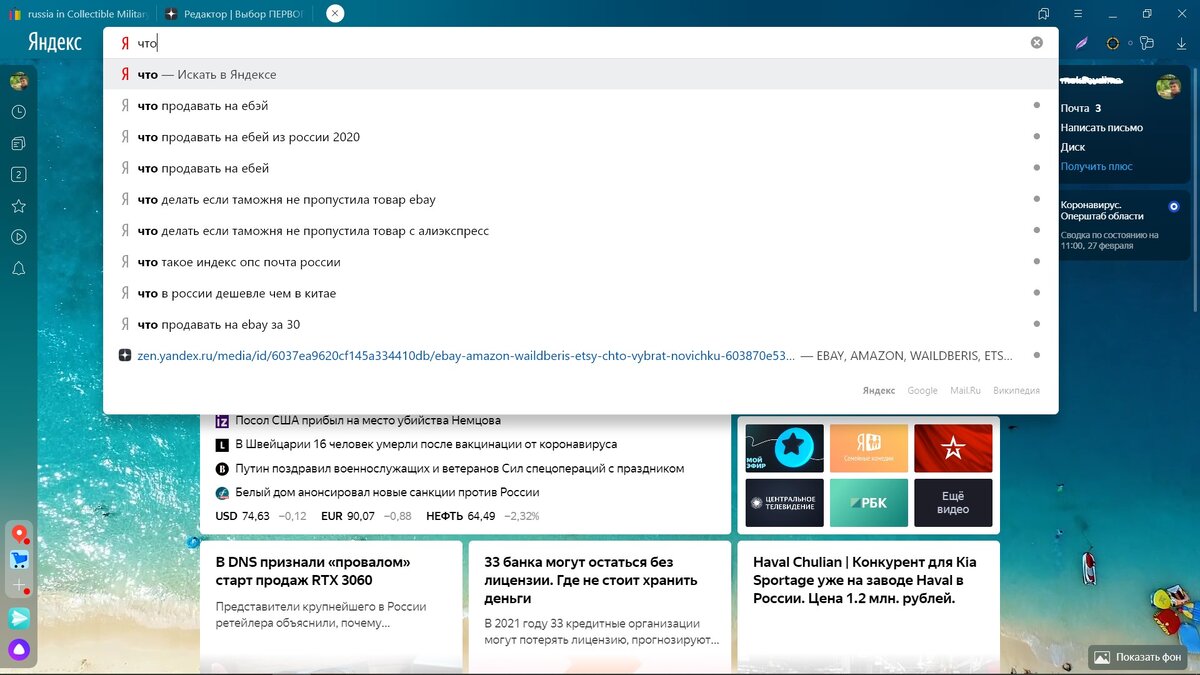This screenshot has height=675, width=1200.
Task: Open the extension puzzle icon in toolbar
Action: click(1147, 43)
